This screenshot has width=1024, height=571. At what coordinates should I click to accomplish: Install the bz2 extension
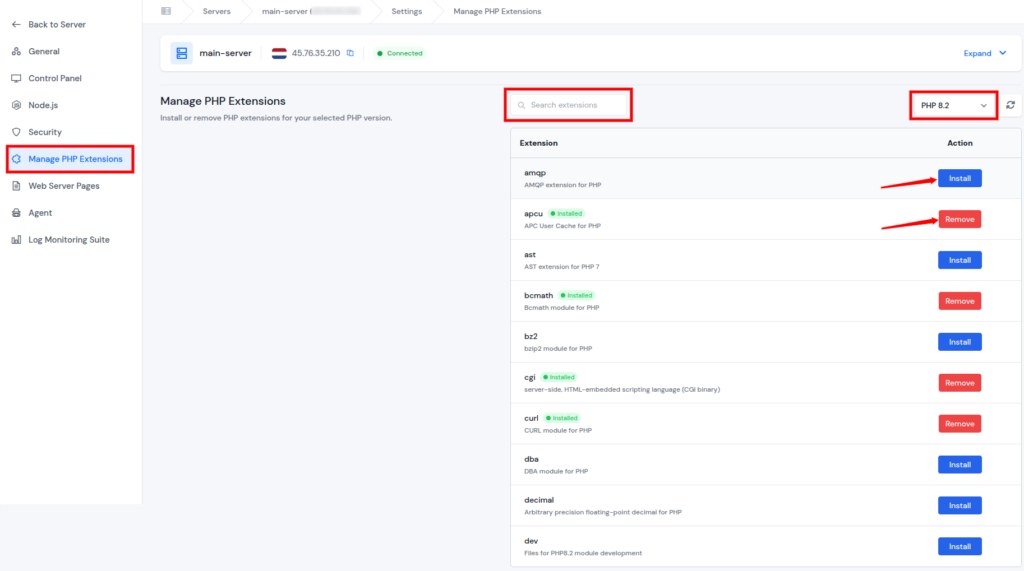pyautogui.click(x=959, y=342)
